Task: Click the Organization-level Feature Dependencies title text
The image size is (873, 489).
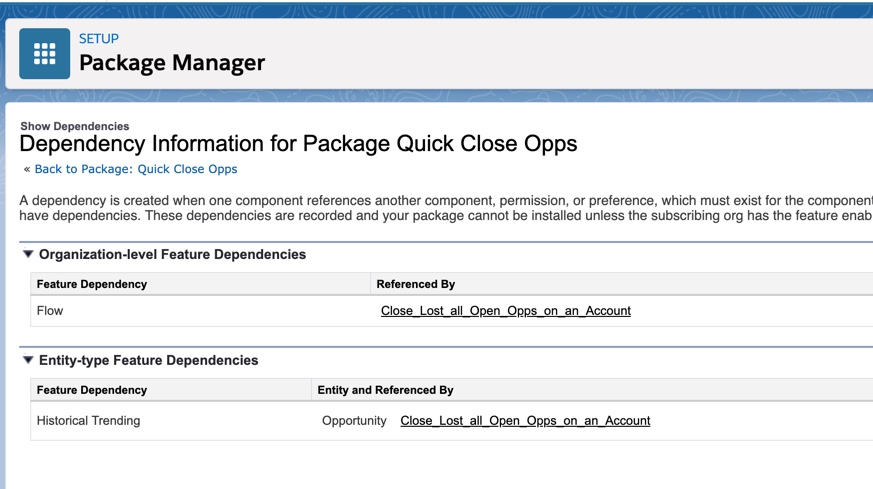Action: click(172, 255)
